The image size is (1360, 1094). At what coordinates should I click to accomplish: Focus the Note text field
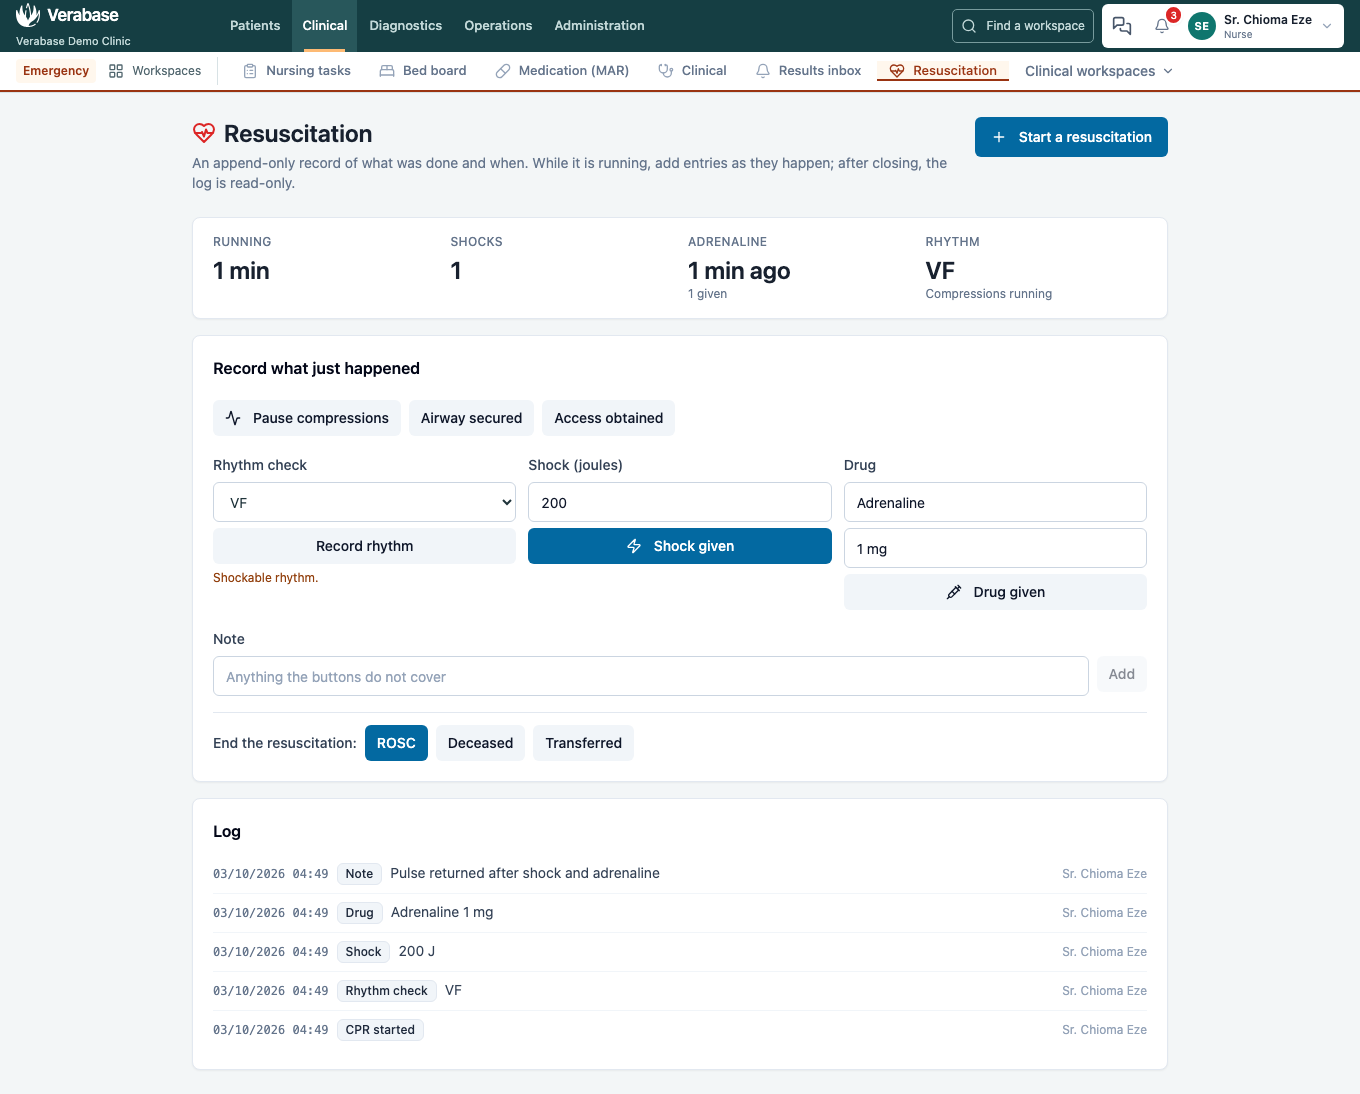651,676
